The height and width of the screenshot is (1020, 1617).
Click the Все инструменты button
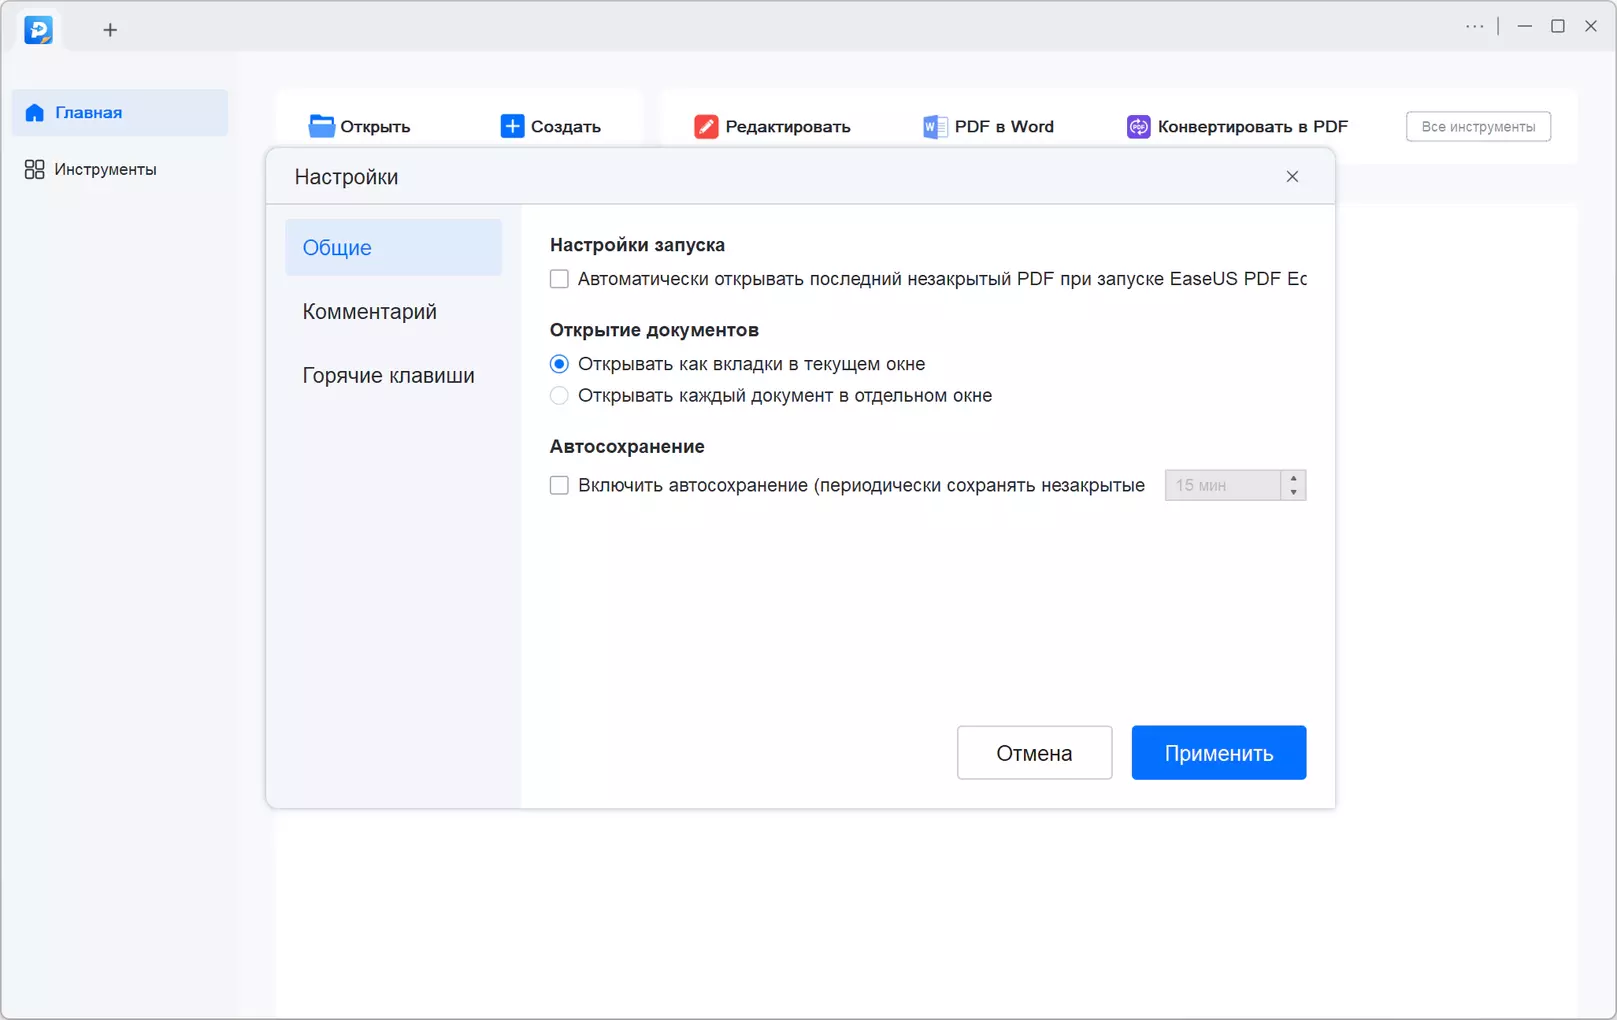(x=1478, y=126)
